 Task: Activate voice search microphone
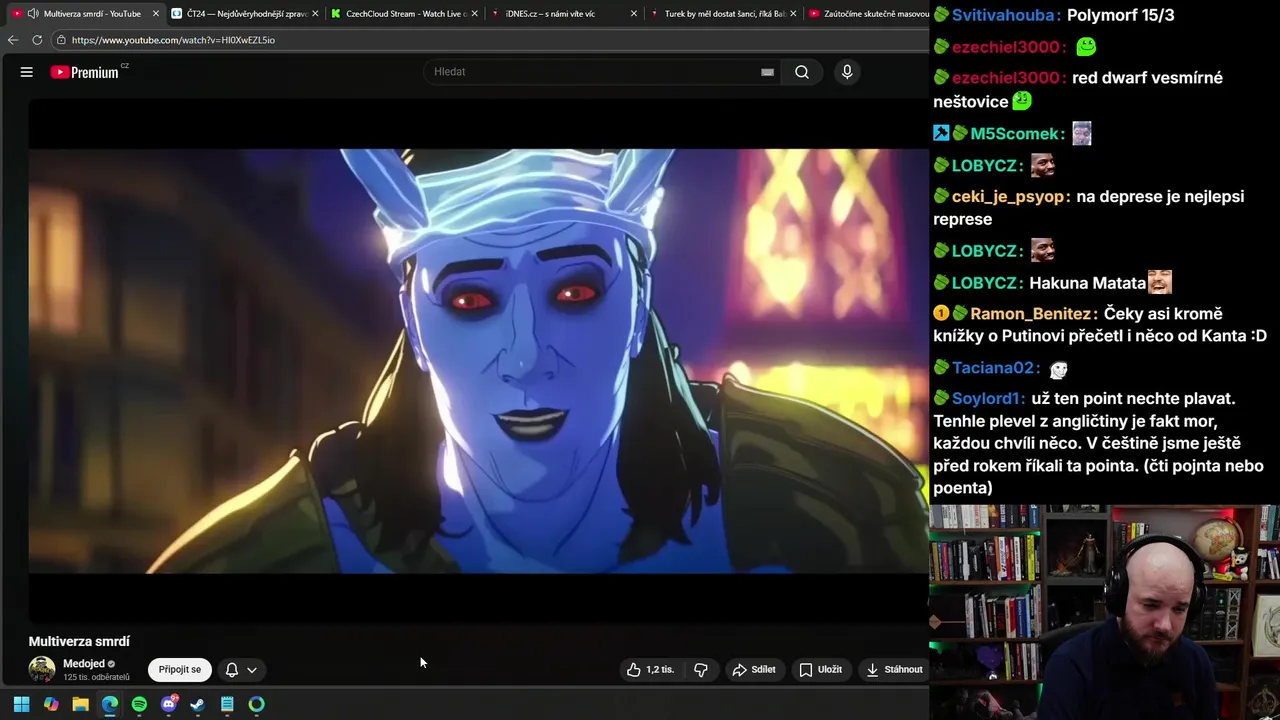click(x=847, y=72)
